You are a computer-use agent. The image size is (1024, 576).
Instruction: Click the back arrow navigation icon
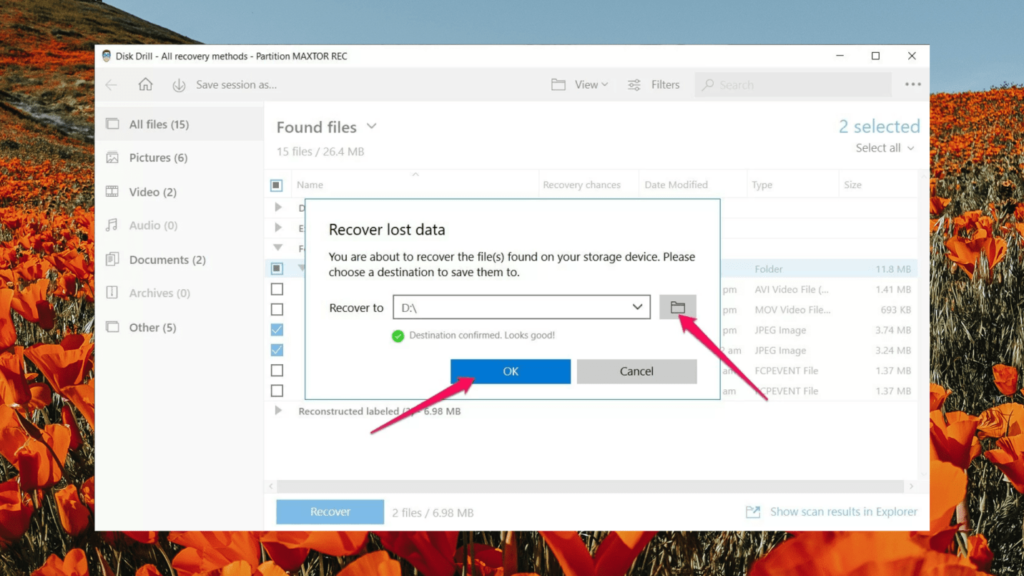coord(112,84)
